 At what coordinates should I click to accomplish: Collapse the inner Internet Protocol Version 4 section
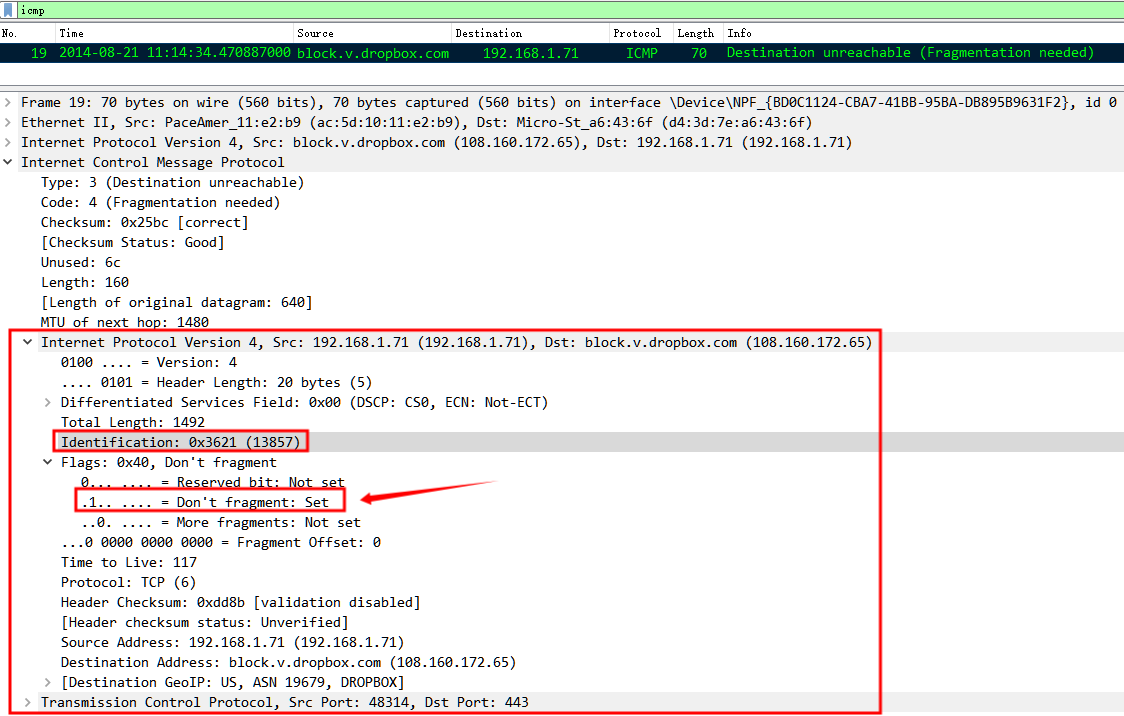27,342
